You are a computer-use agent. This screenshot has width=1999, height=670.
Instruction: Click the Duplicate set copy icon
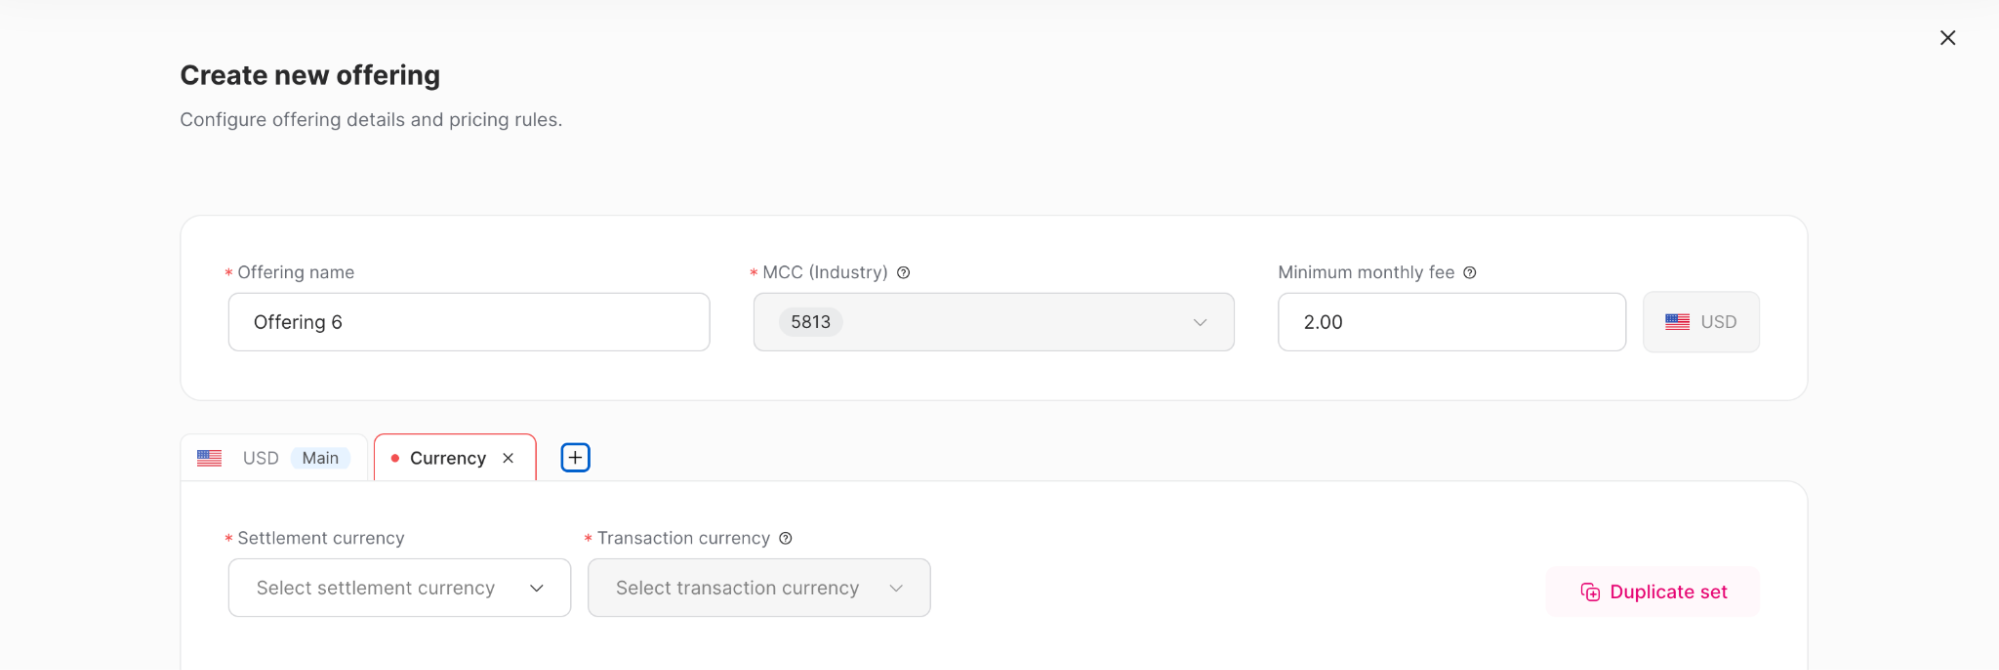pos(1589,592)
